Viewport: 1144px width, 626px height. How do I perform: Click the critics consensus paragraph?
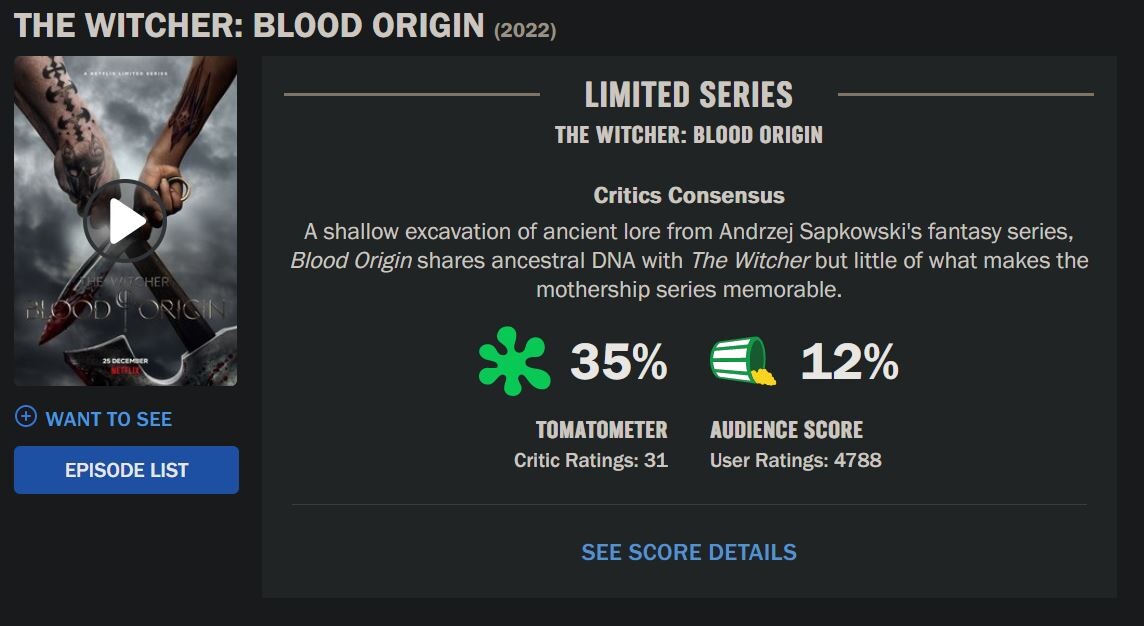[x=689, y=261]
